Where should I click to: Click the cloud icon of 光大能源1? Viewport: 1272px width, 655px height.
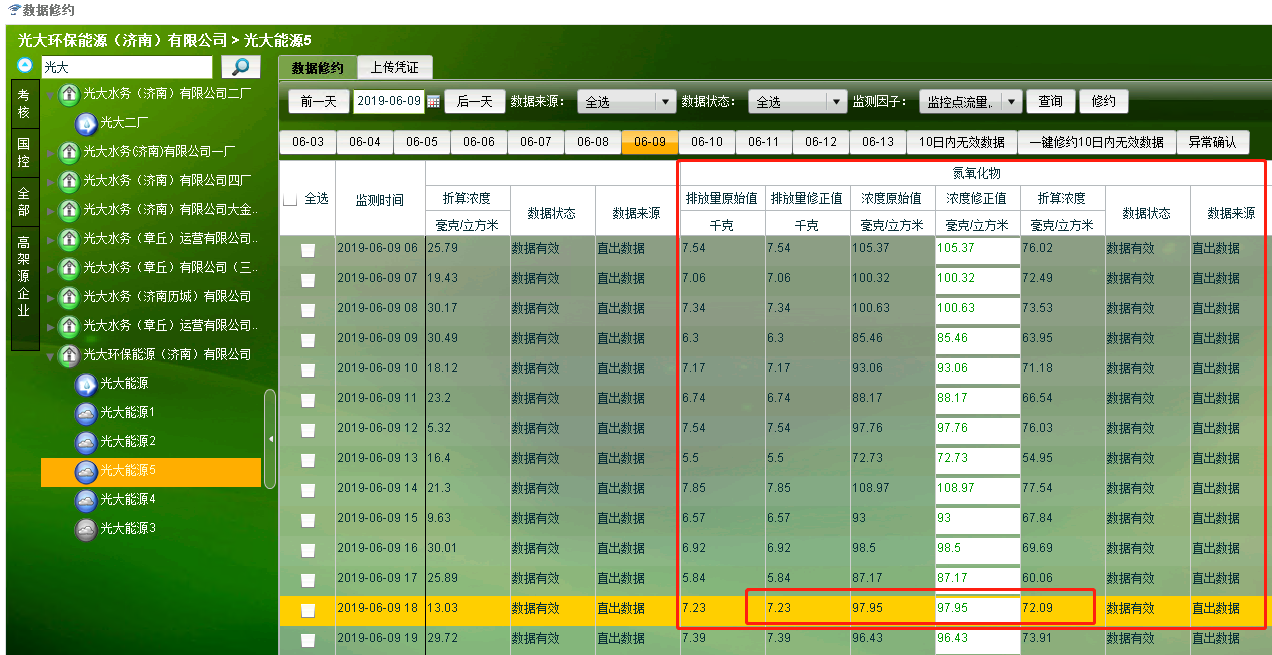pyautogui.click(x=87, y=413)
